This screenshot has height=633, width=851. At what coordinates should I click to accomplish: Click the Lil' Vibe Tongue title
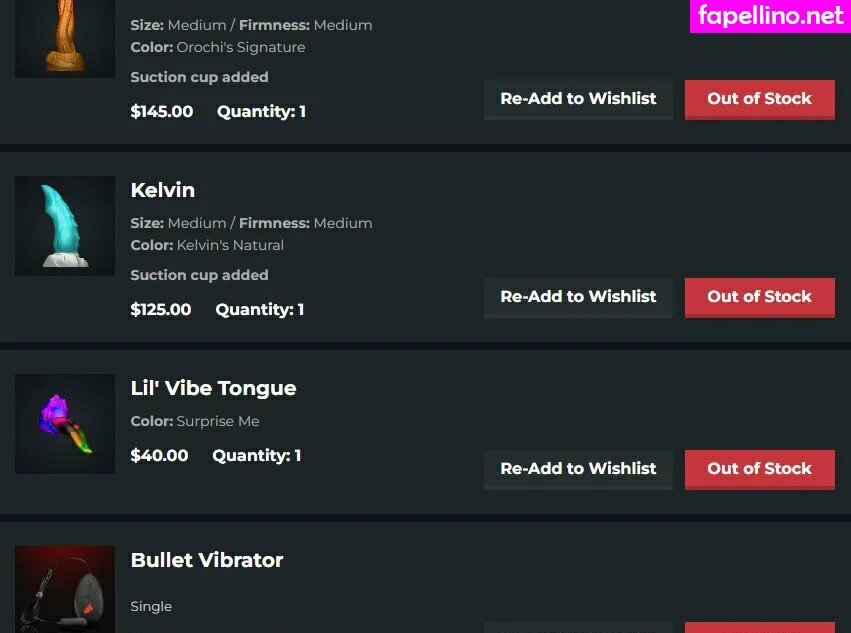(x=213, y=388)
